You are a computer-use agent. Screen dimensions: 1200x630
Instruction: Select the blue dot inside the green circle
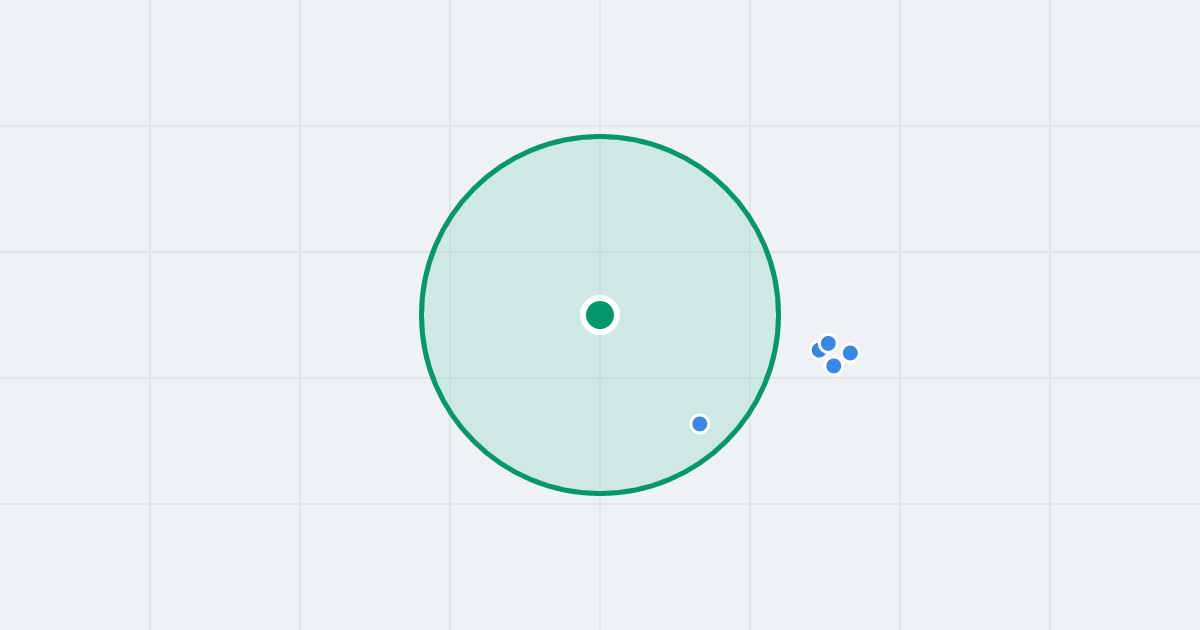tap(700, 424)
